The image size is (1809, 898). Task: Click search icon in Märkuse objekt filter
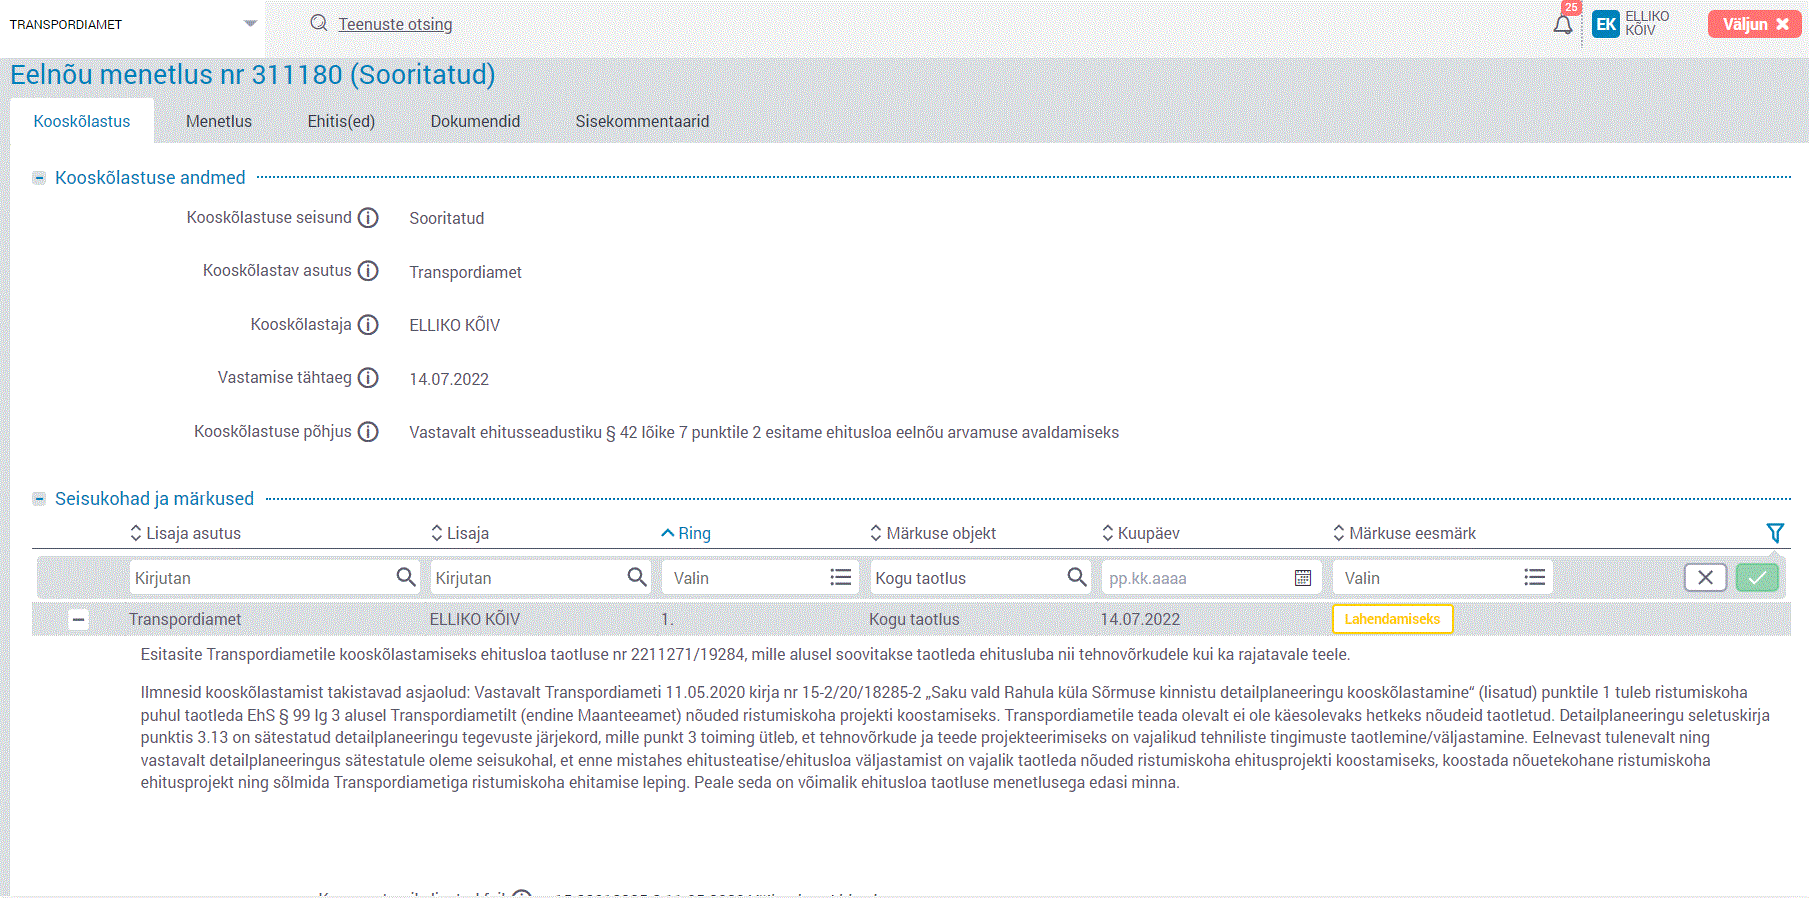1076,577
